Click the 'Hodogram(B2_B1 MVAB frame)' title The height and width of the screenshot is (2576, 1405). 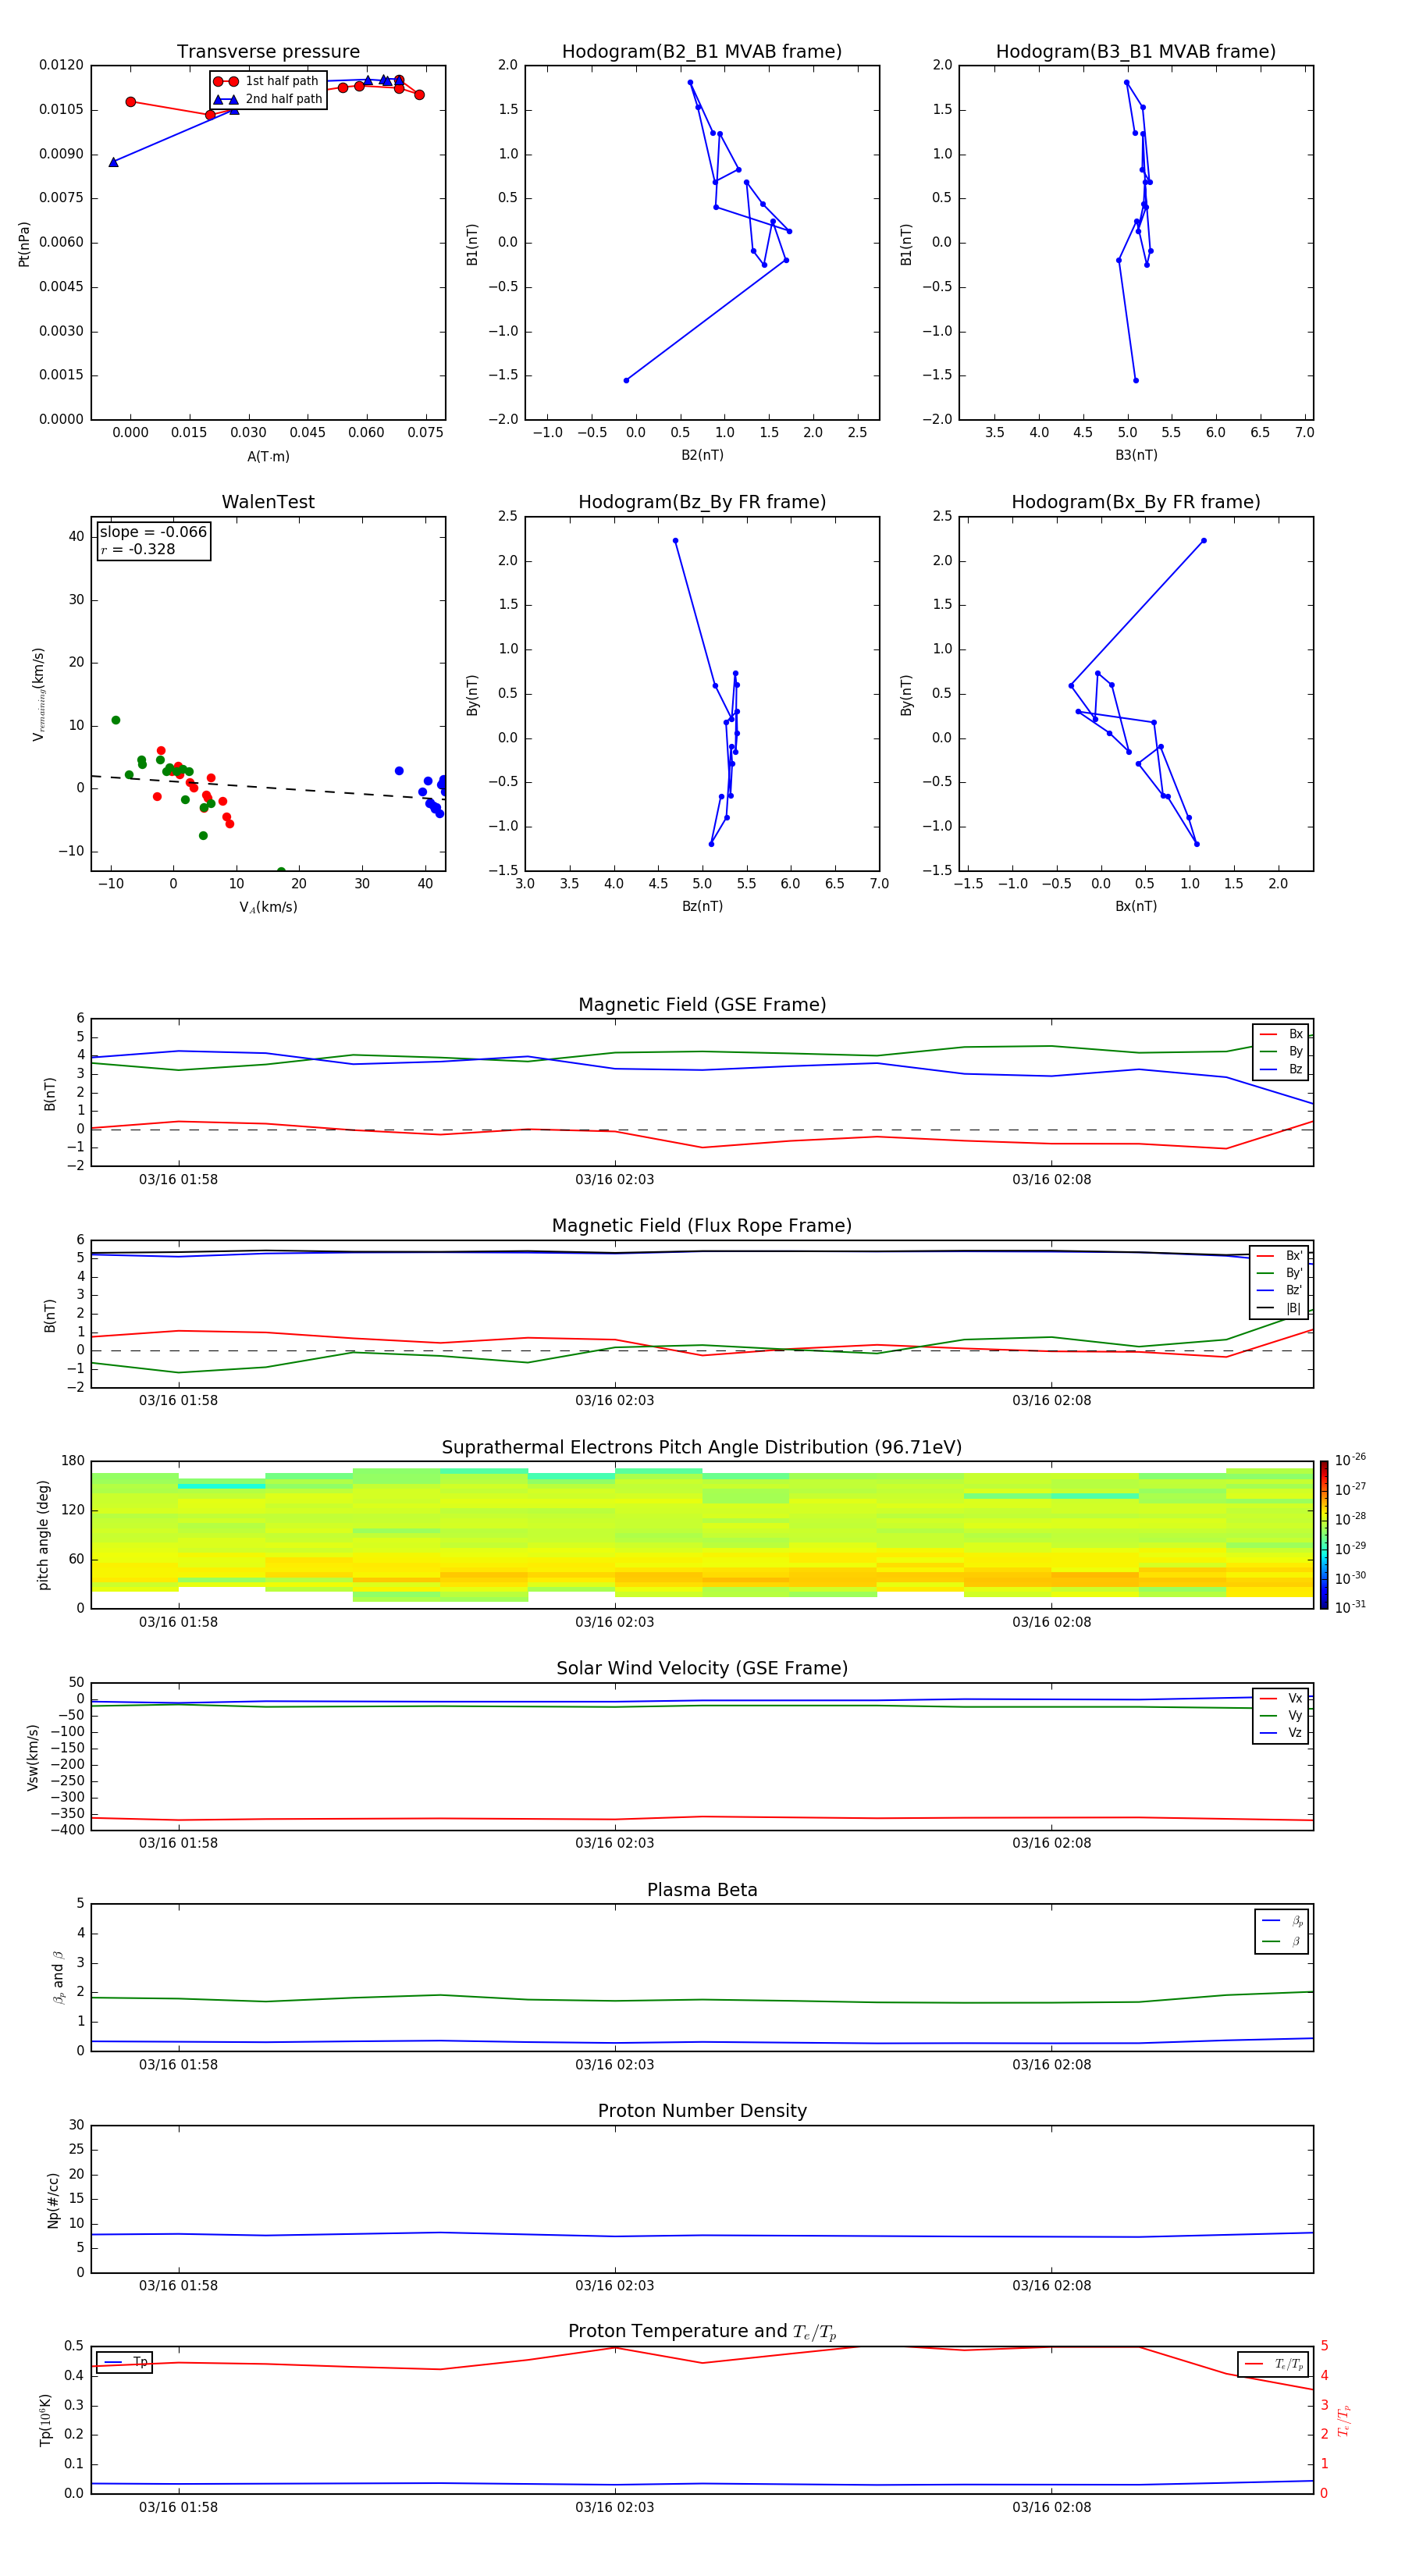click(x=702, y=52)
